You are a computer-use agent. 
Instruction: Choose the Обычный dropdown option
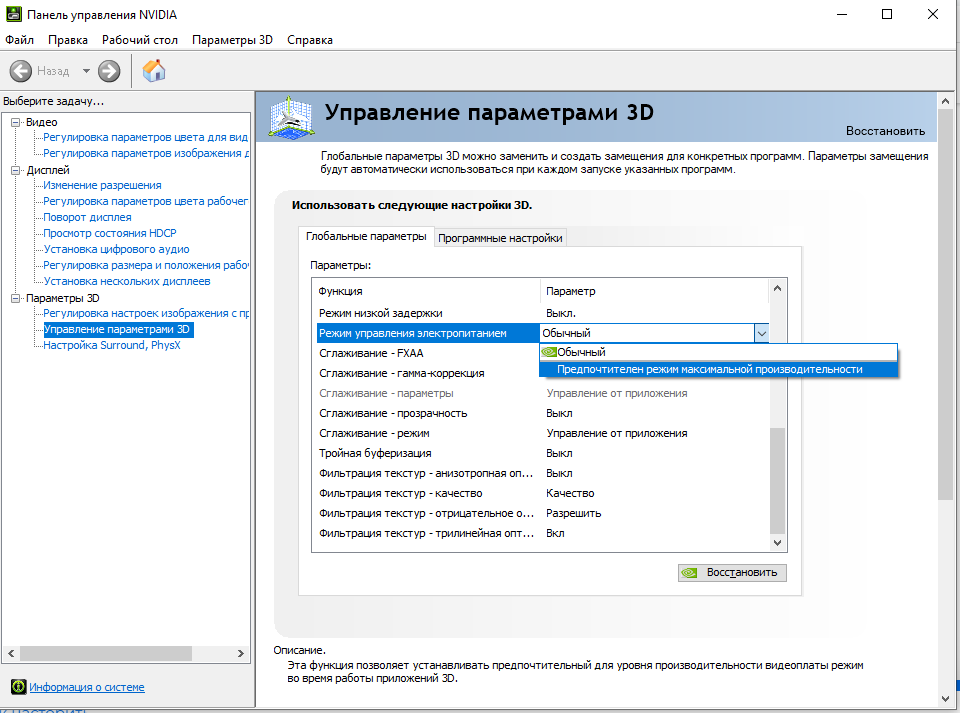pyautogui.click(x=718, y=352)
